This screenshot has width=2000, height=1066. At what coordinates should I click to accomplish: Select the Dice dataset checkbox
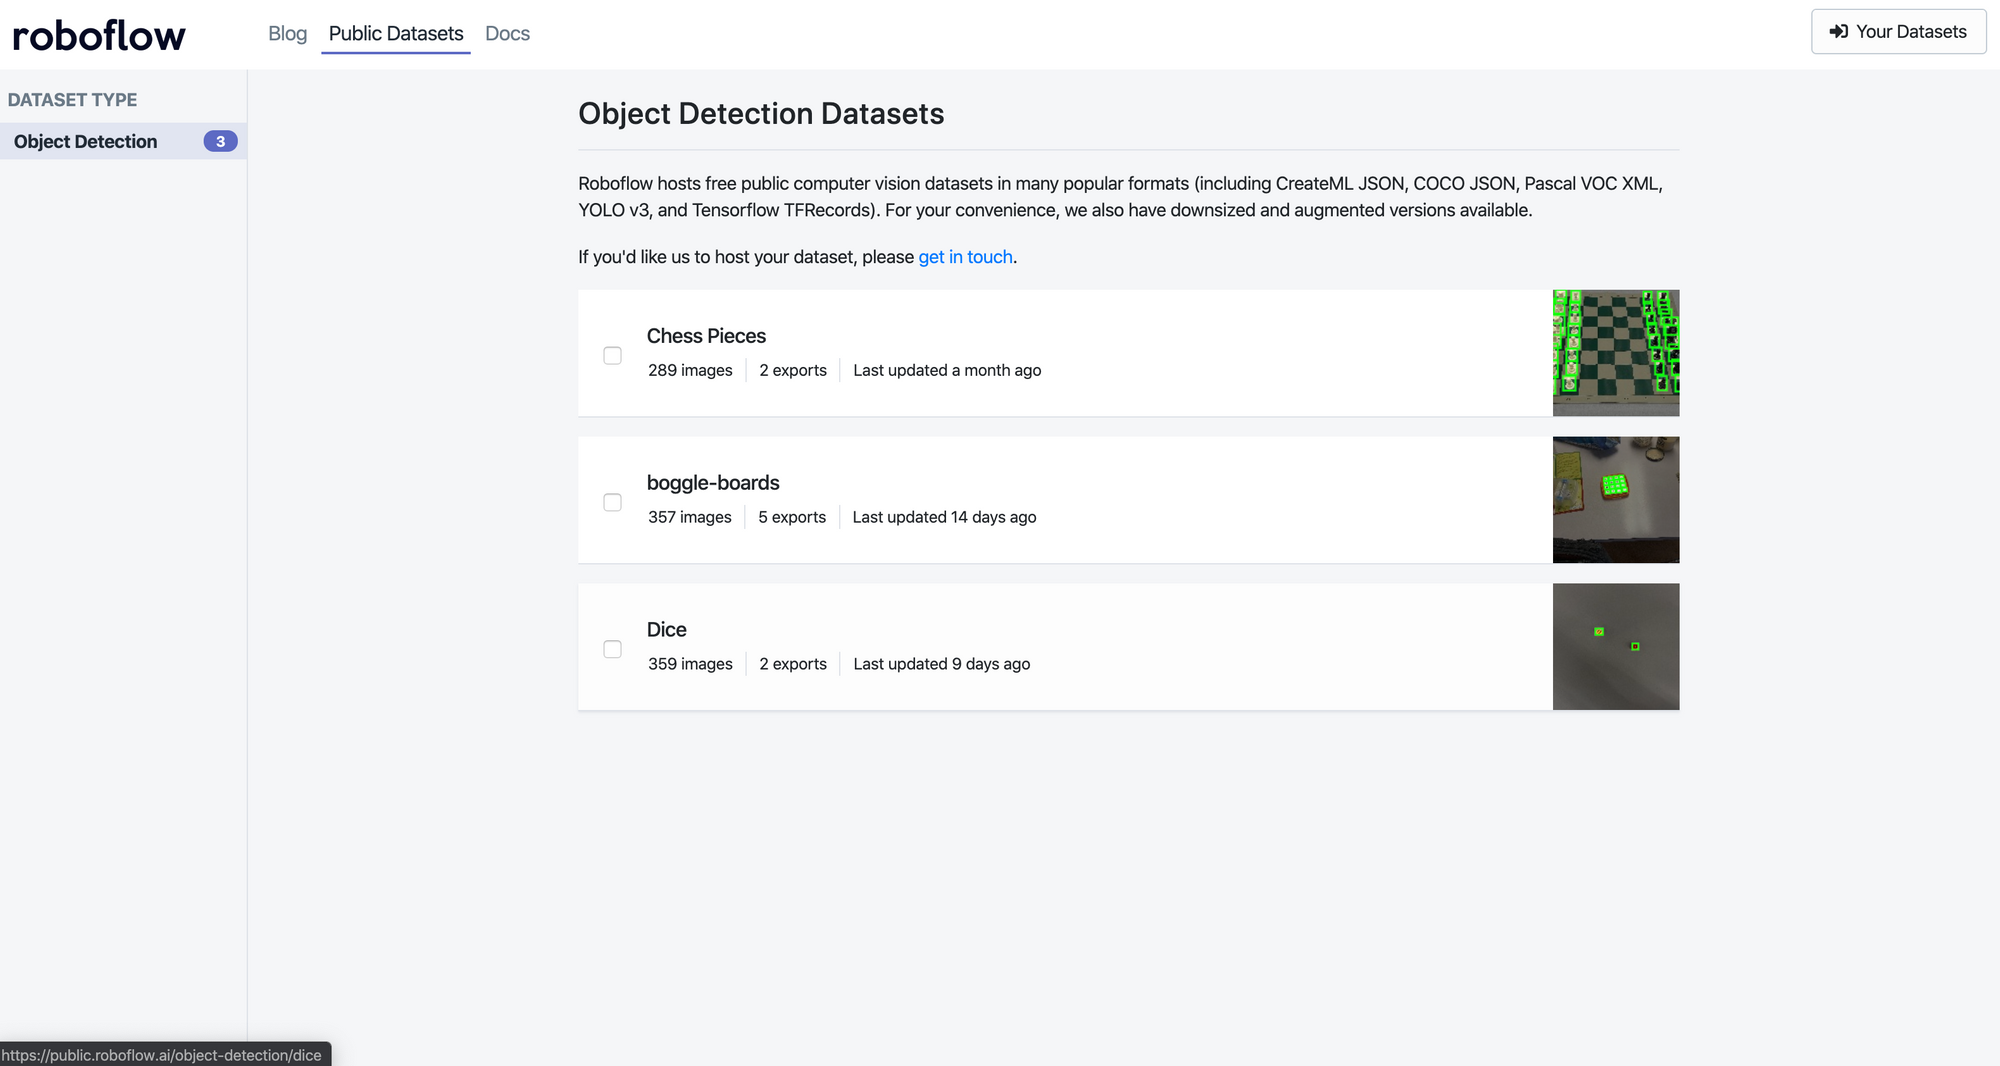click(612, 649)
